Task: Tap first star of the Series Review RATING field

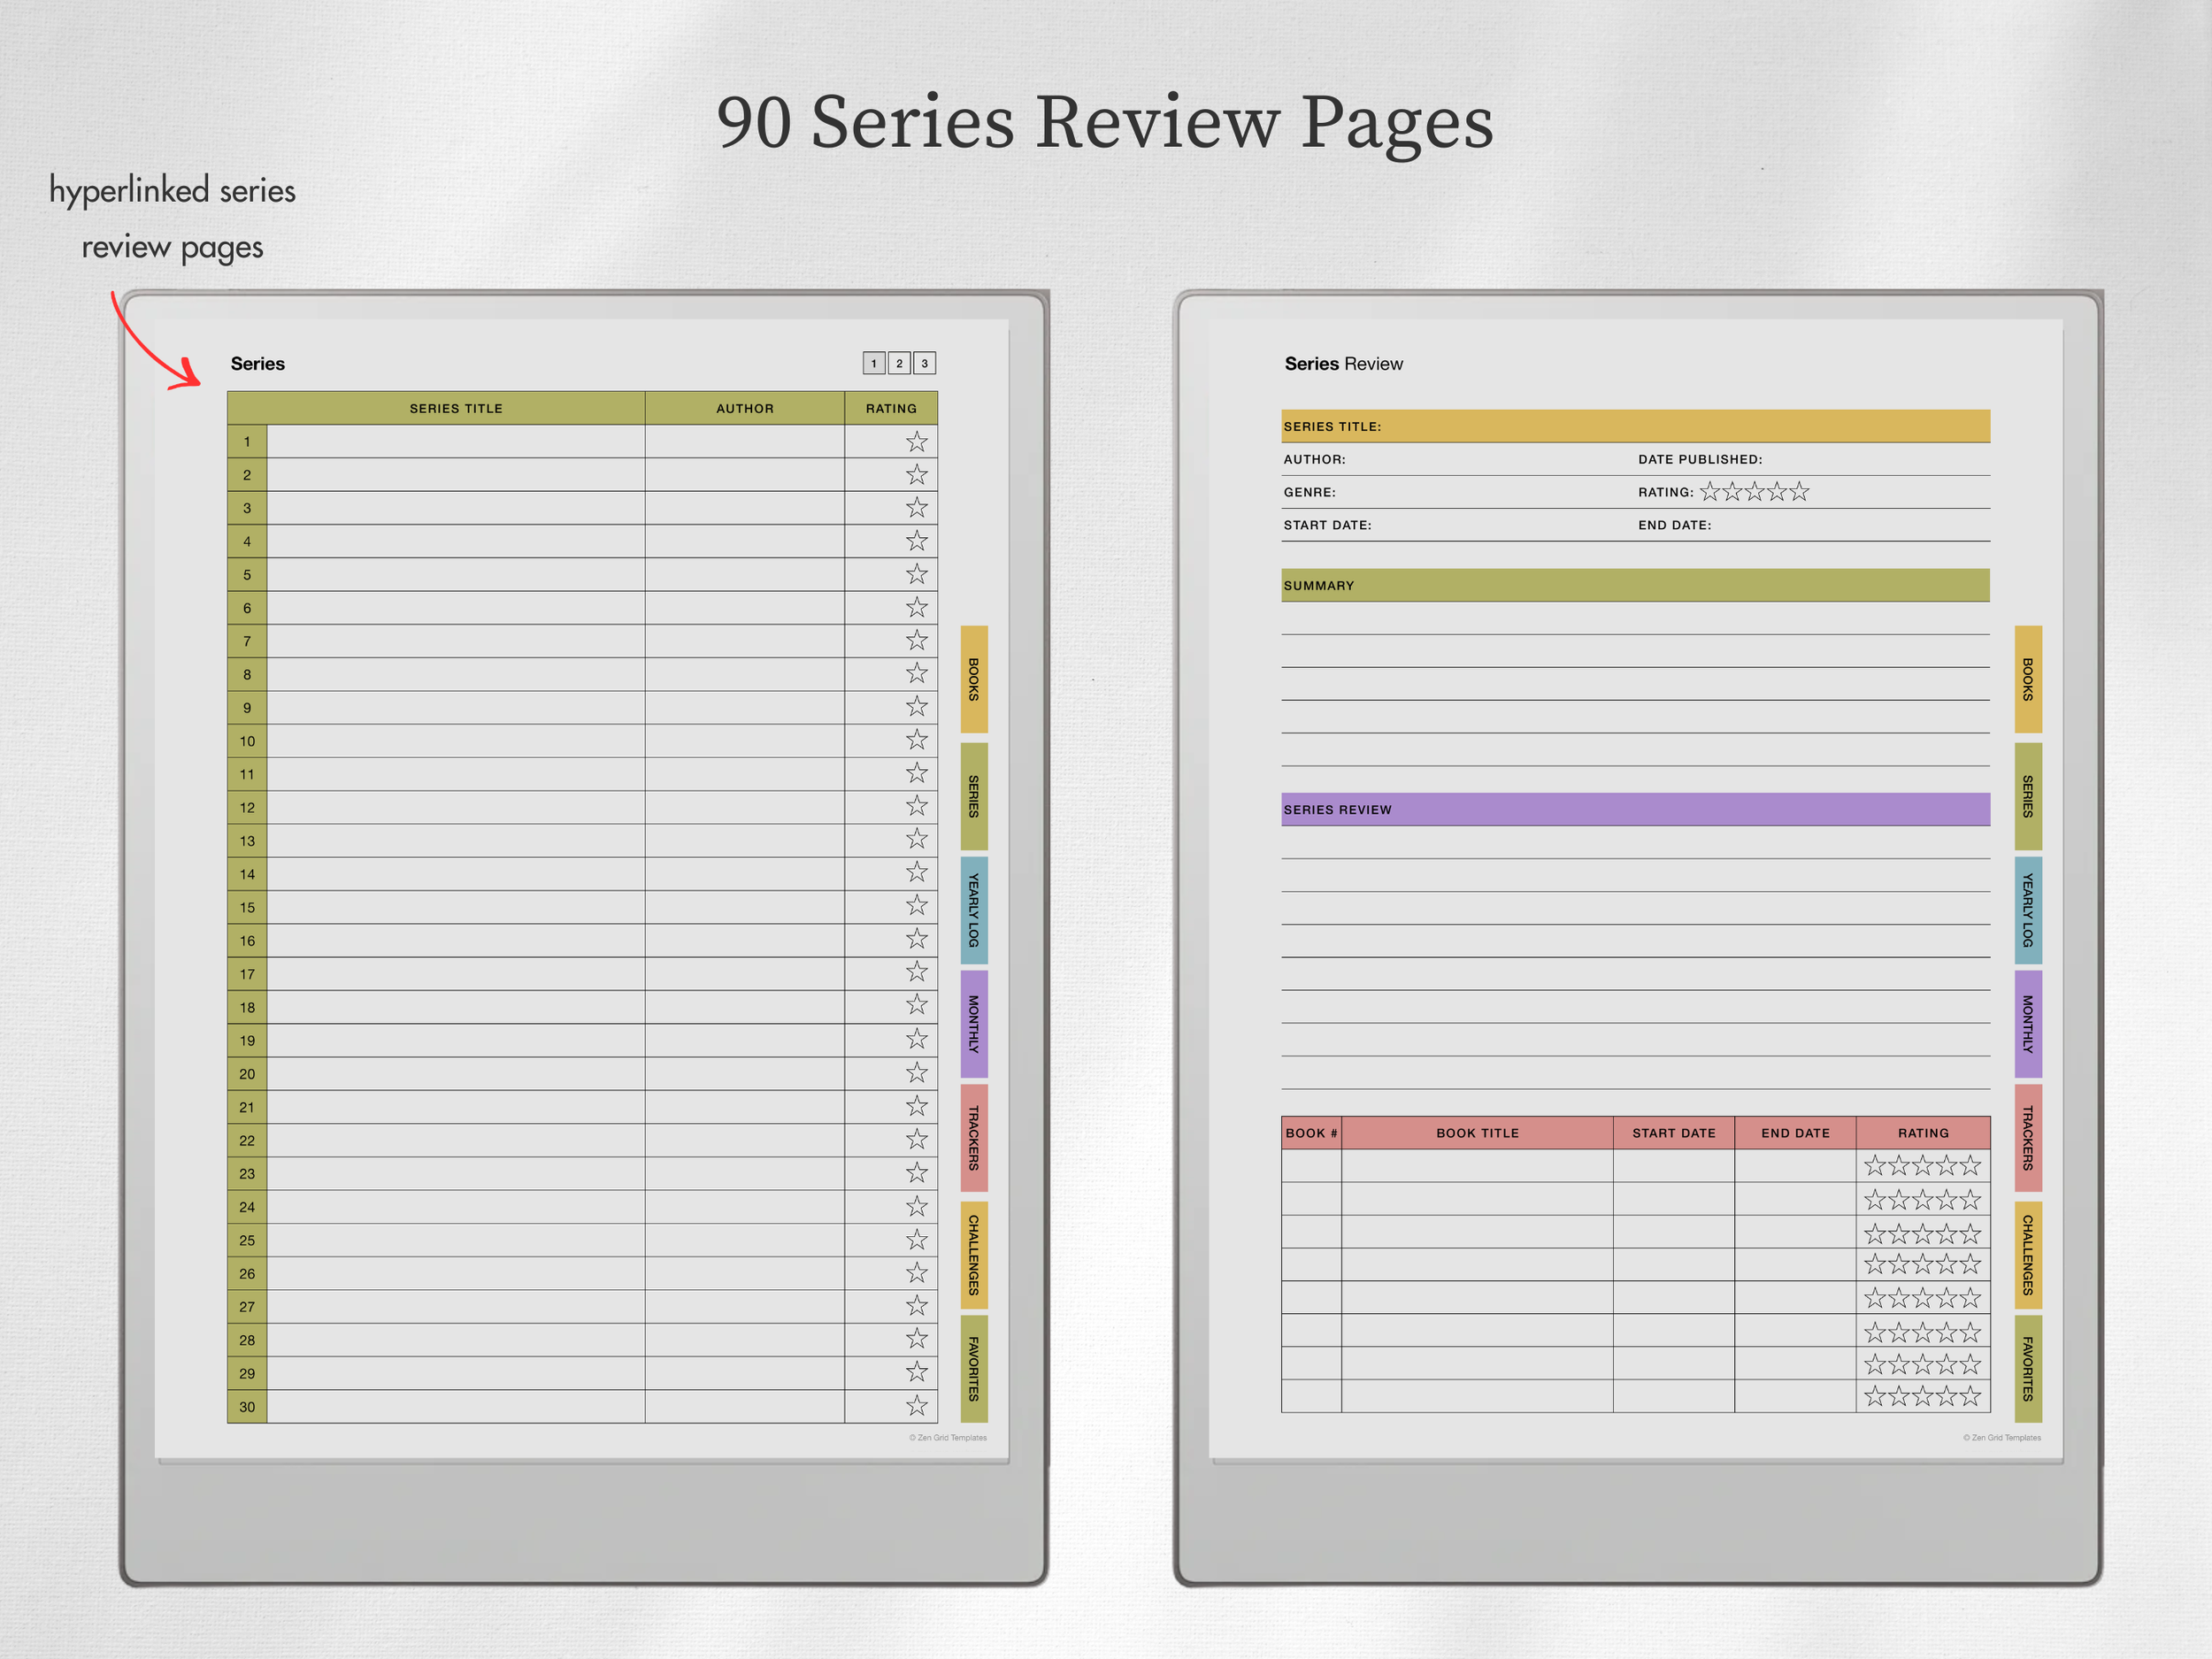Action: pos(1710,491)
